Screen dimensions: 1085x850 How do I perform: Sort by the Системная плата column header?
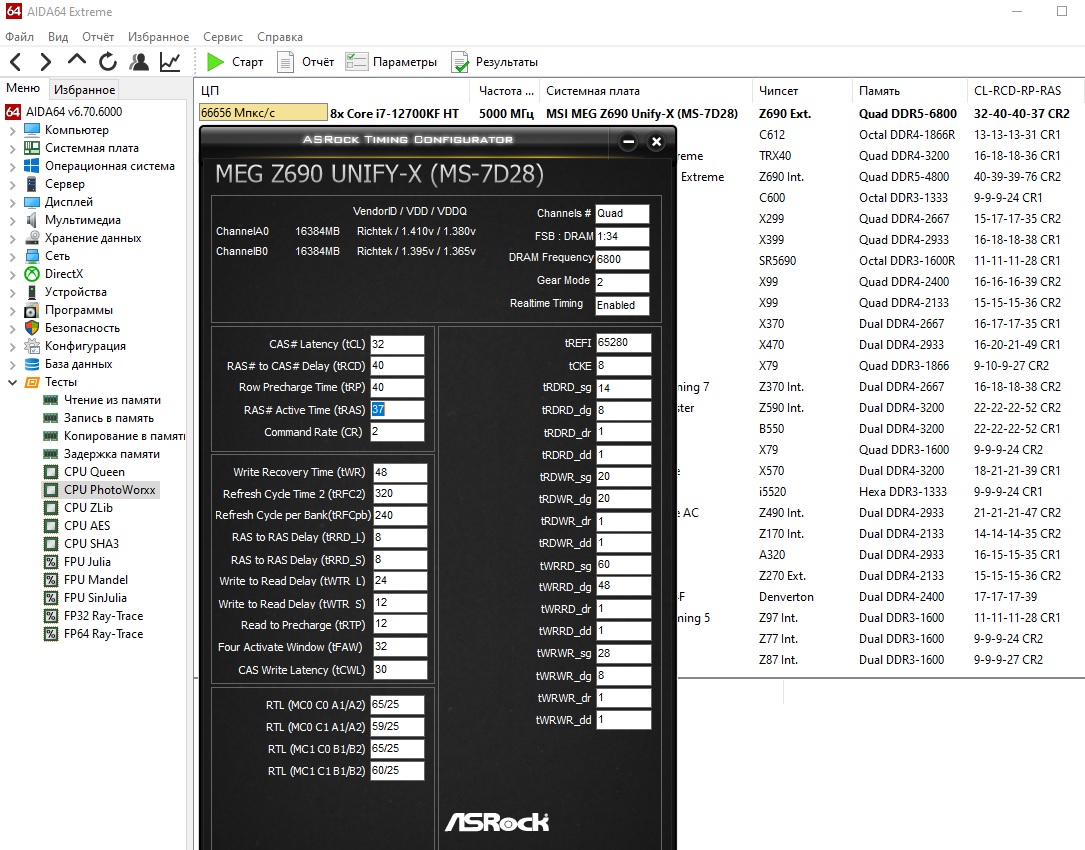click(x=592, y=91)
